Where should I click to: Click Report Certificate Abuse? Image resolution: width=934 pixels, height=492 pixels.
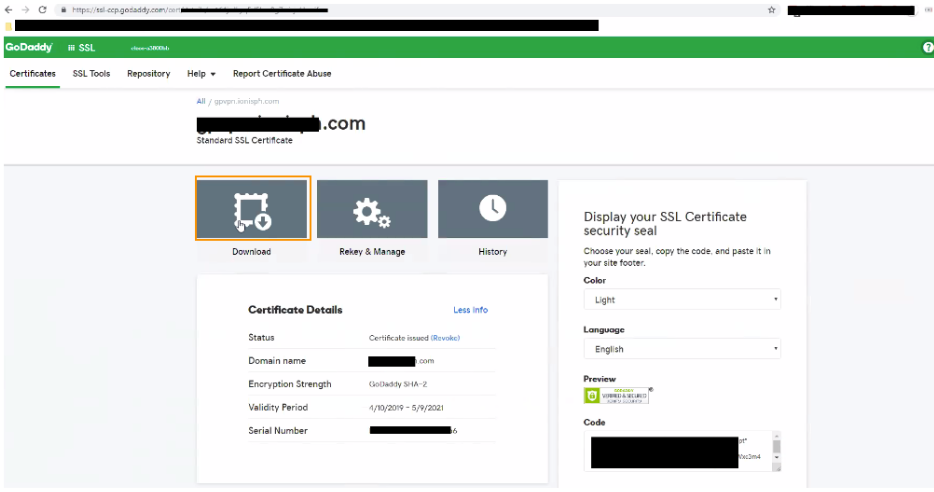[282, 74]
